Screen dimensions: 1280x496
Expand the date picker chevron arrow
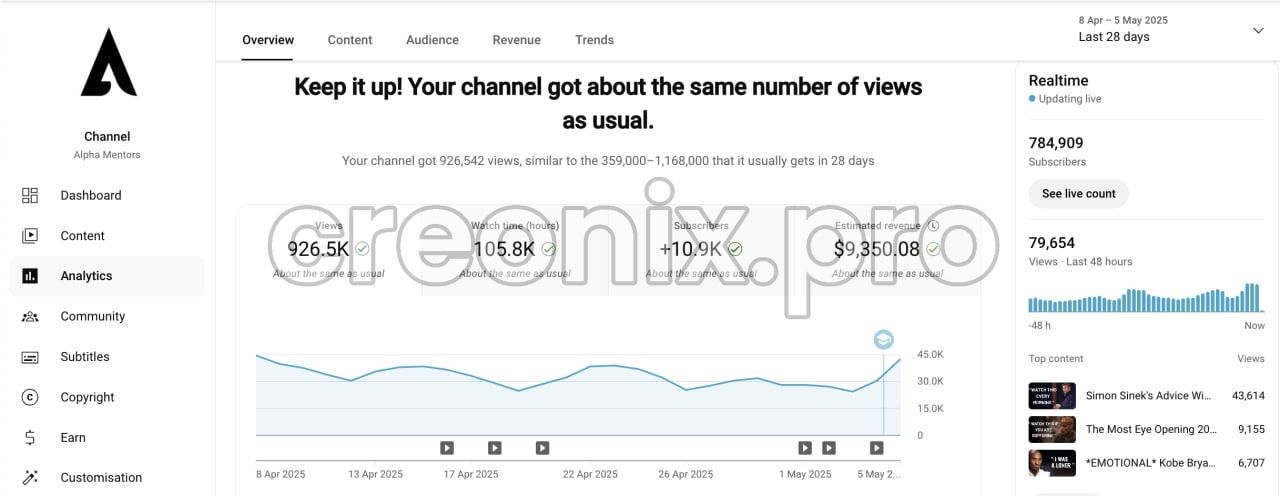[1258, 31]
